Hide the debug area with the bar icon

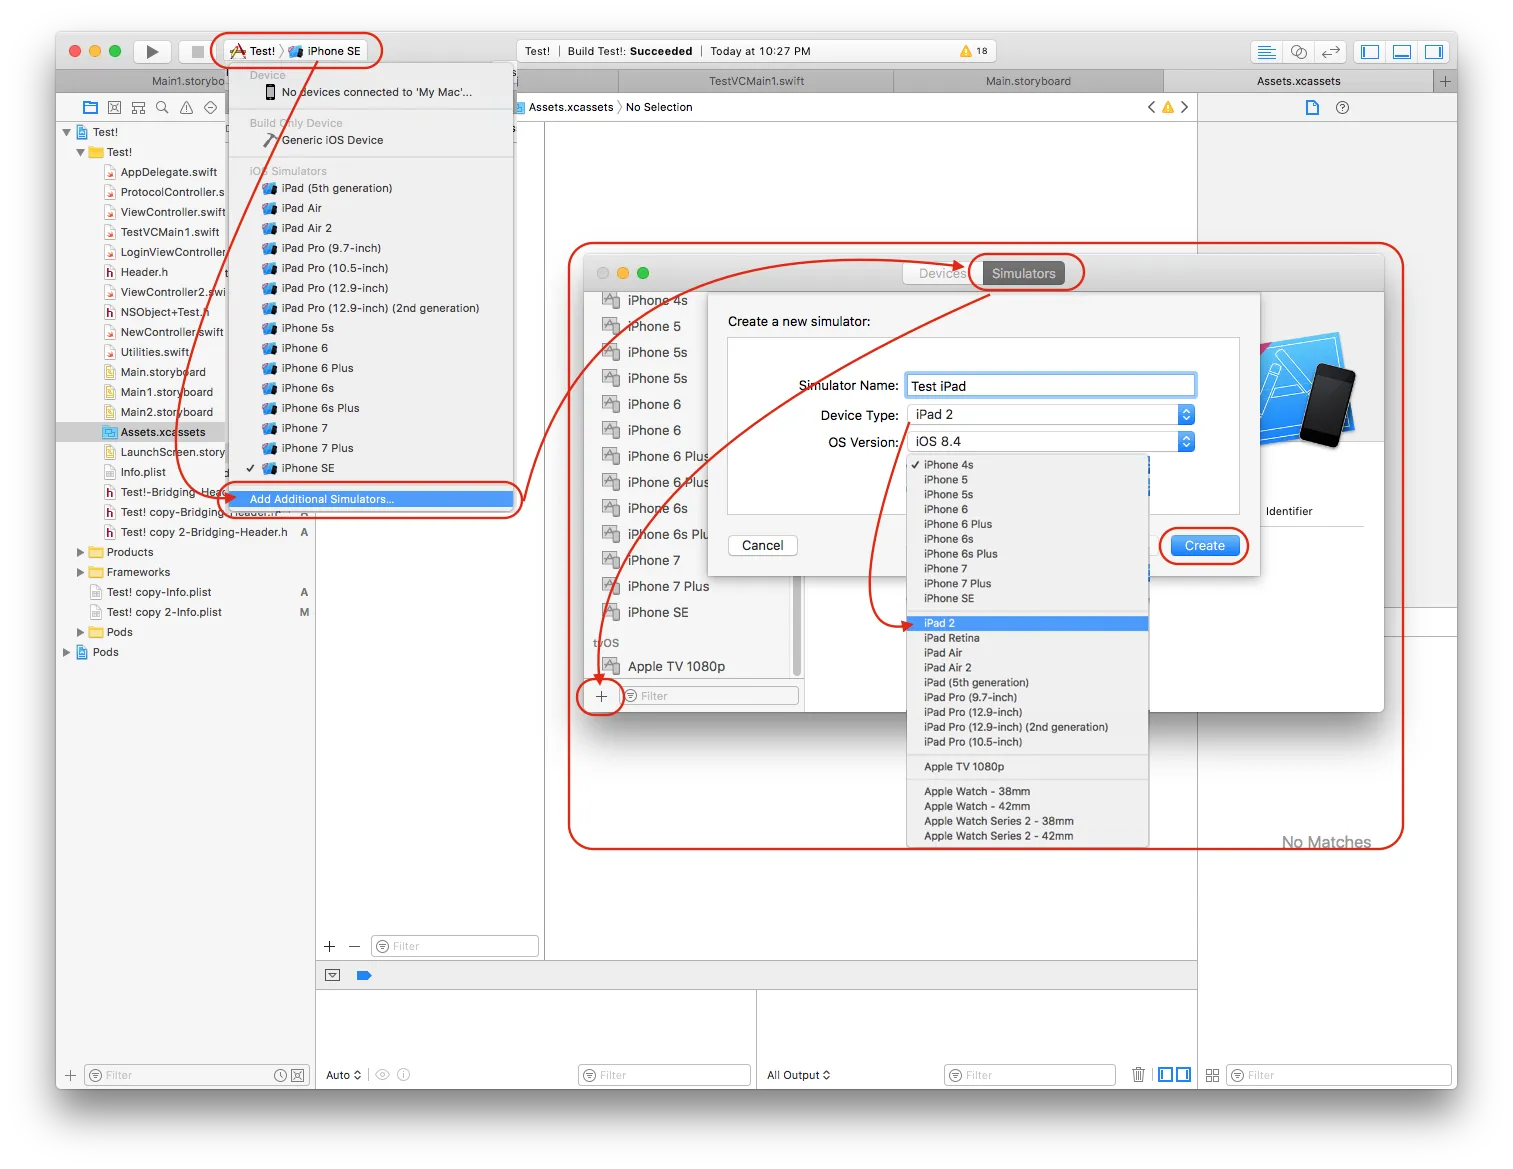[x=333, y=975]
